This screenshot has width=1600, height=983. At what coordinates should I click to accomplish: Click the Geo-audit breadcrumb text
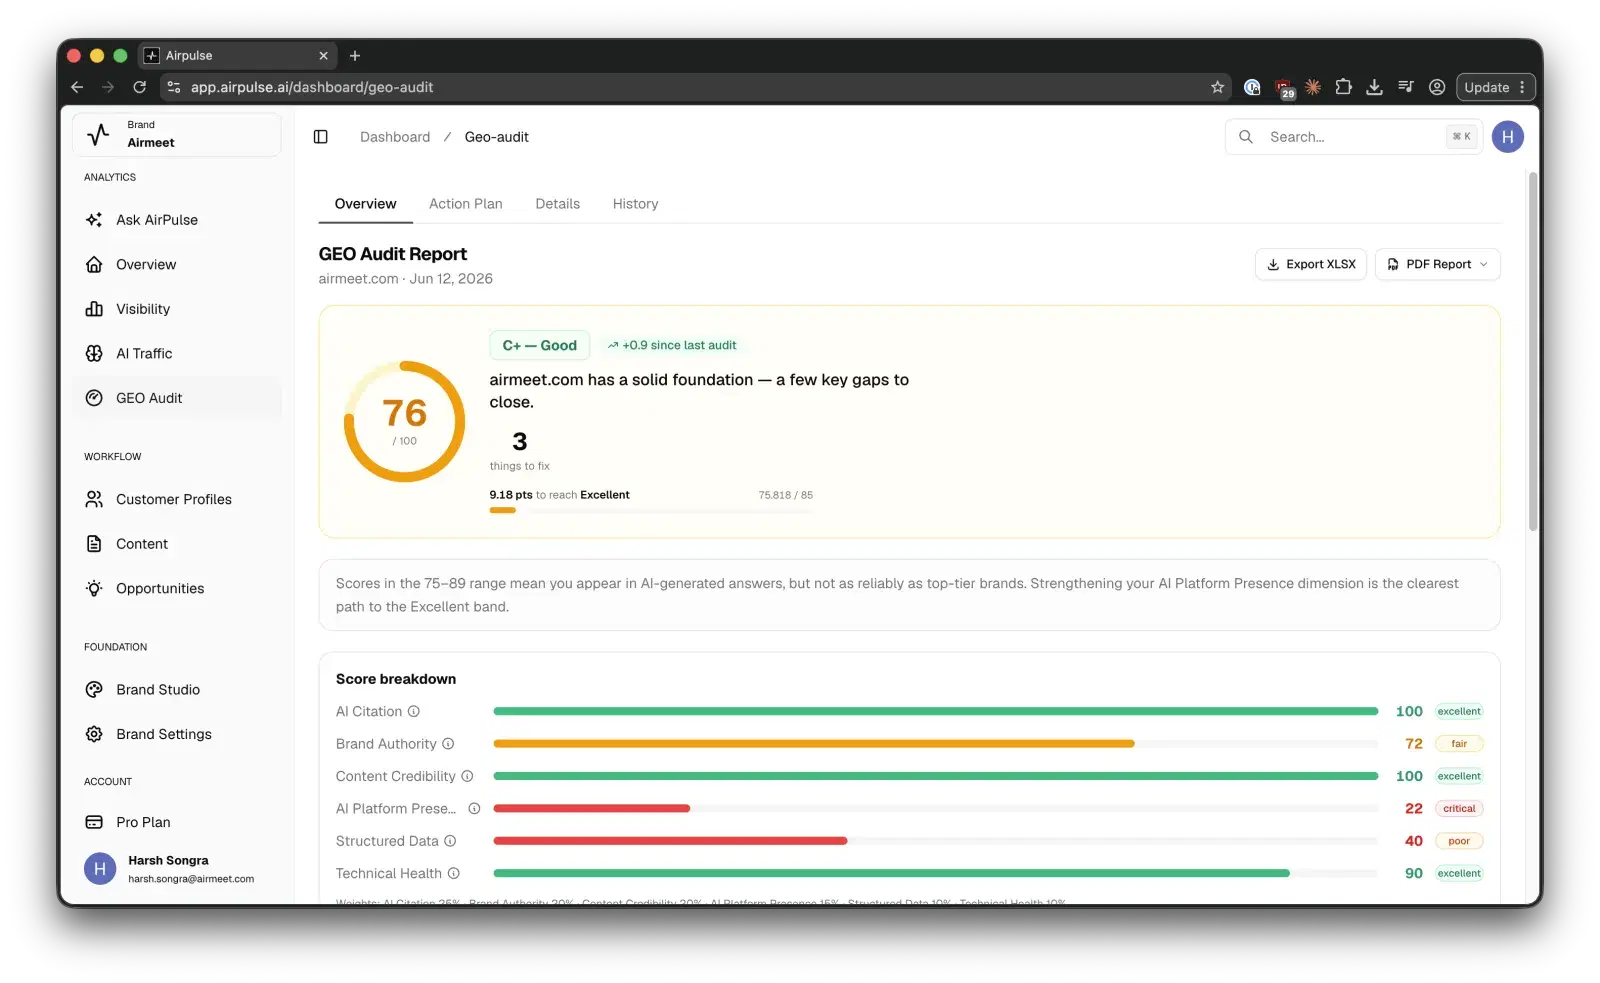[497, 137]
